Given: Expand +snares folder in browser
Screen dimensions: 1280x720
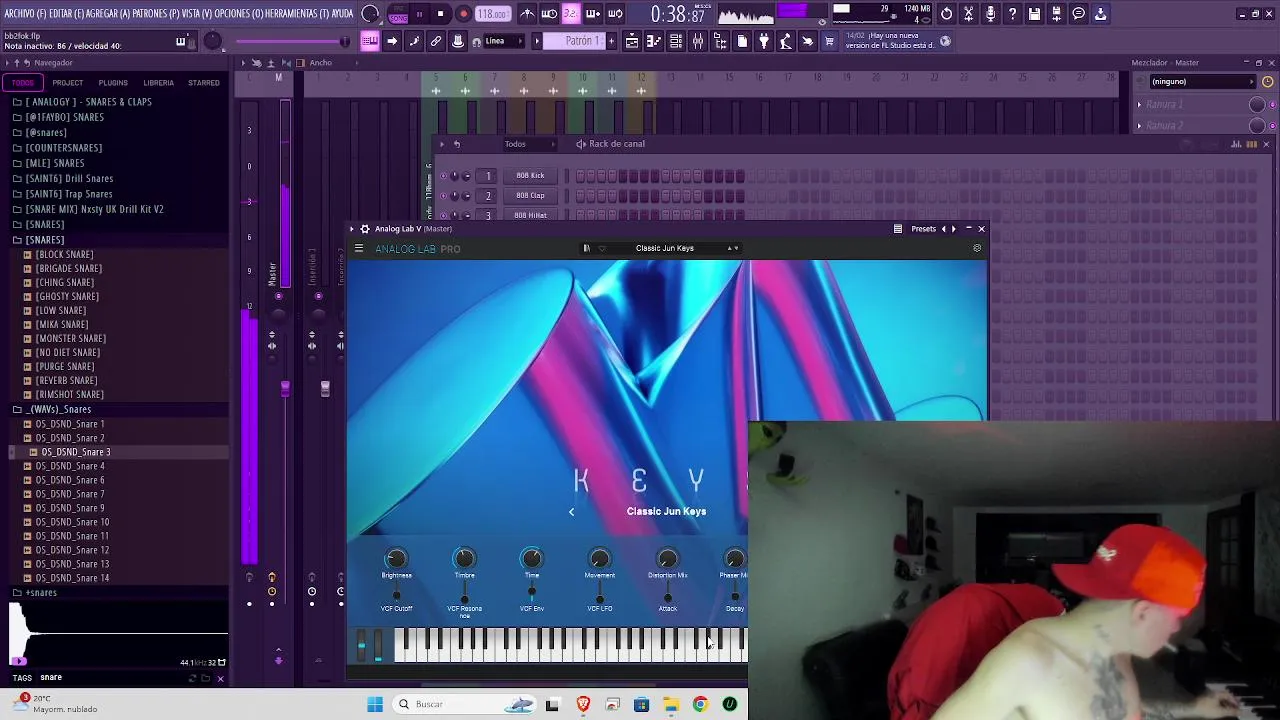Looking at the screenshot, I should tap(41, 593).
